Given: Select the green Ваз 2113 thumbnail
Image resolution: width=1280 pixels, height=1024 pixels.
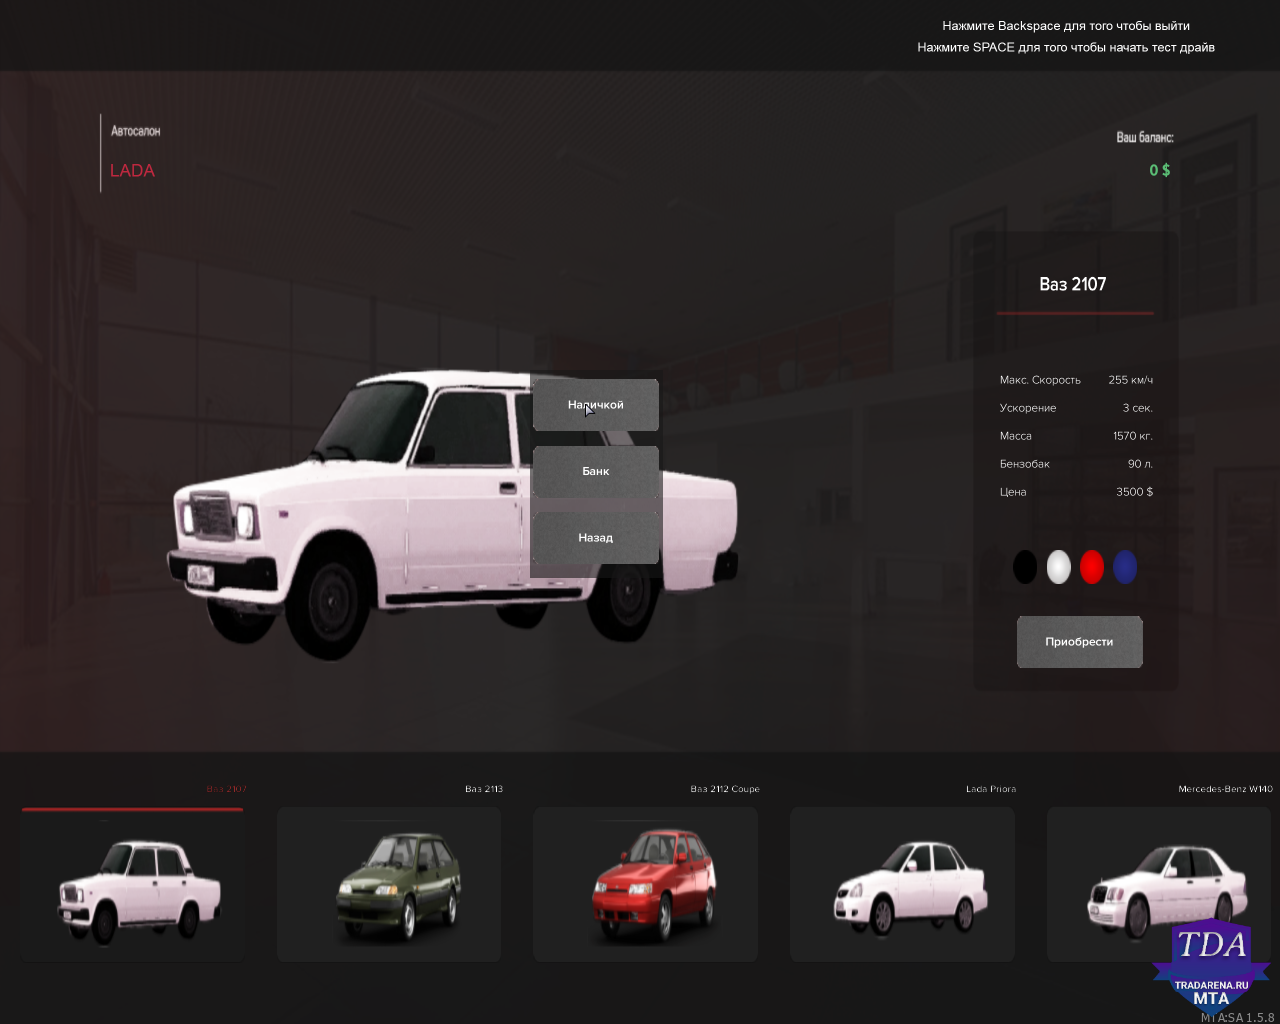Looking at the screenshot, I should [x=389, y=885].
